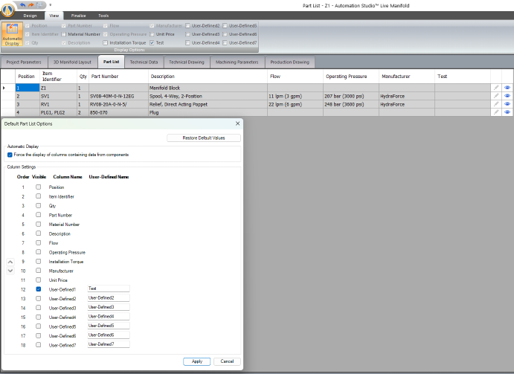This screenshot has height=374, width=514.
Task: Select the 248 bar (3600 psi) pressure cell
Action: point(351,104)
